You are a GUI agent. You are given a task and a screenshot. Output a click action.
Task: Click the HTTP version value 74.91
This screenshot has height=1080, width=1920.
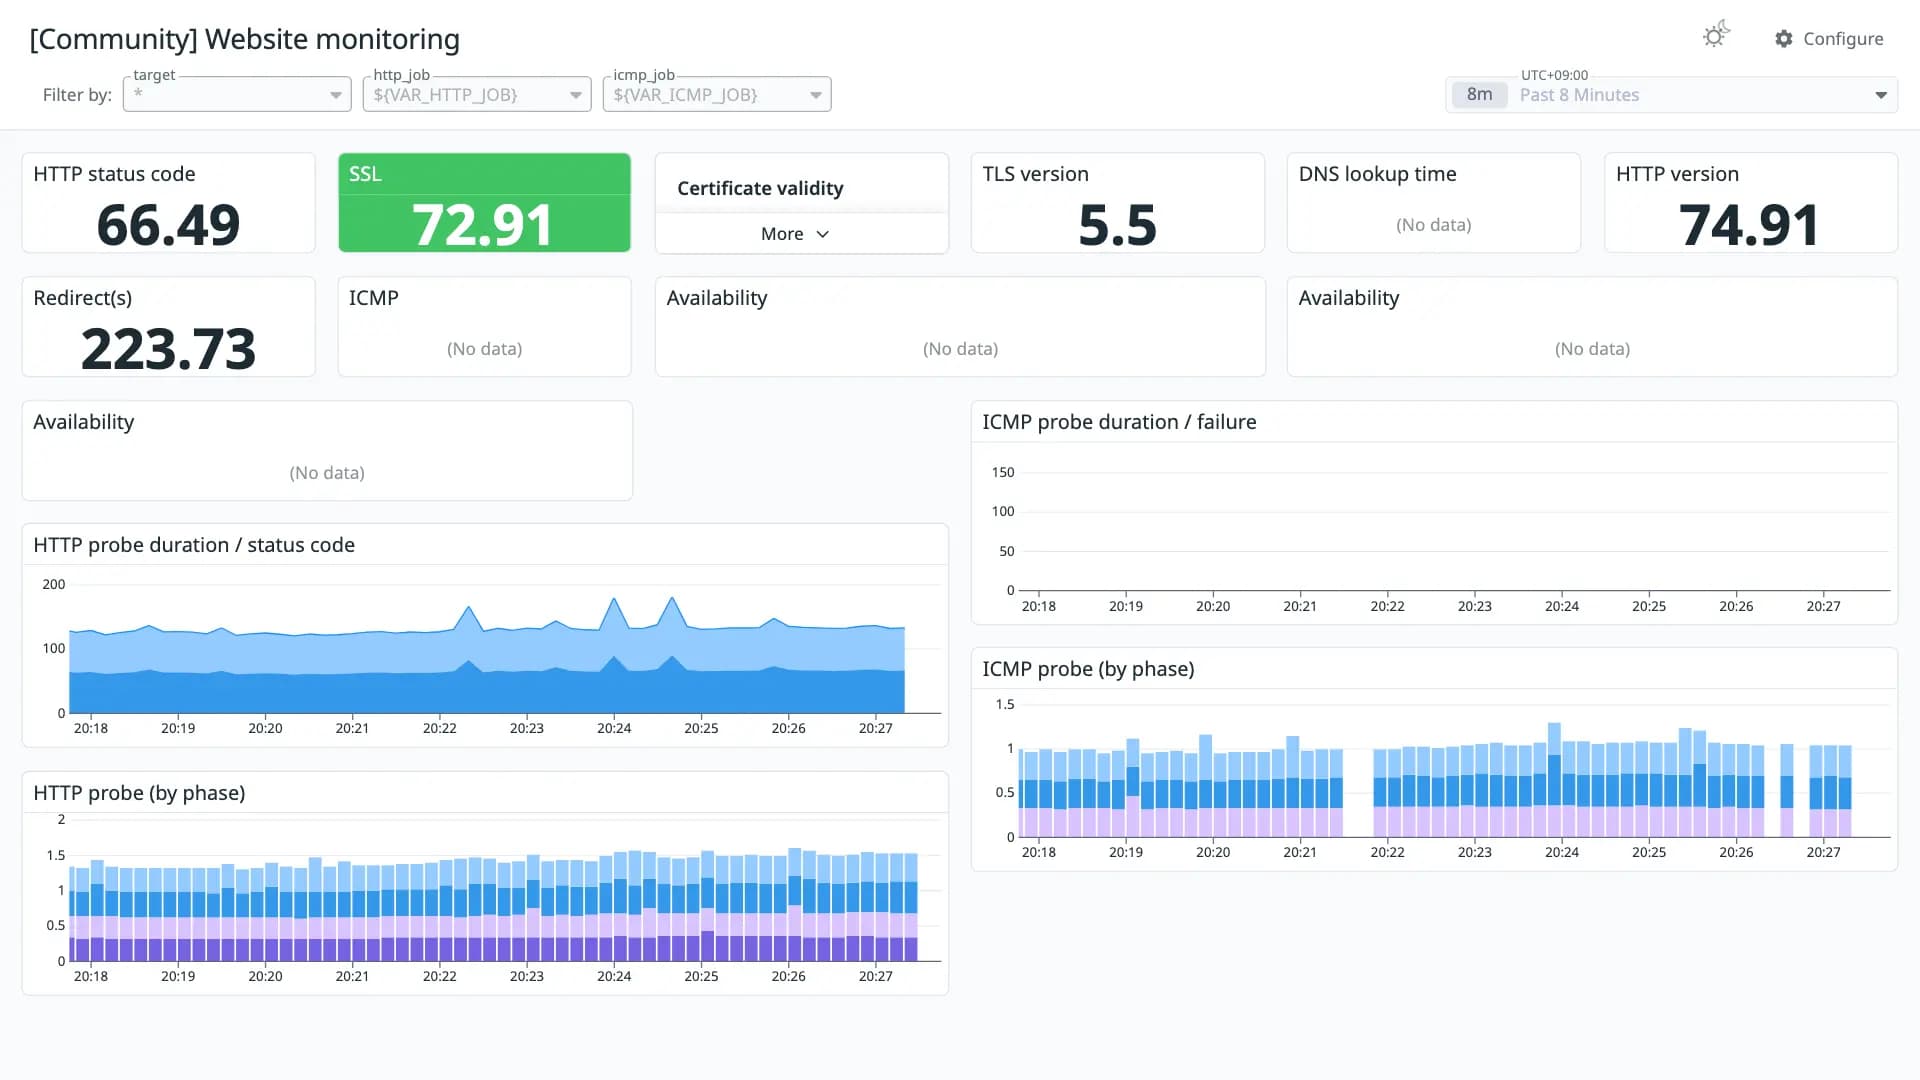pyautogui.click(x=1749, y=224)
